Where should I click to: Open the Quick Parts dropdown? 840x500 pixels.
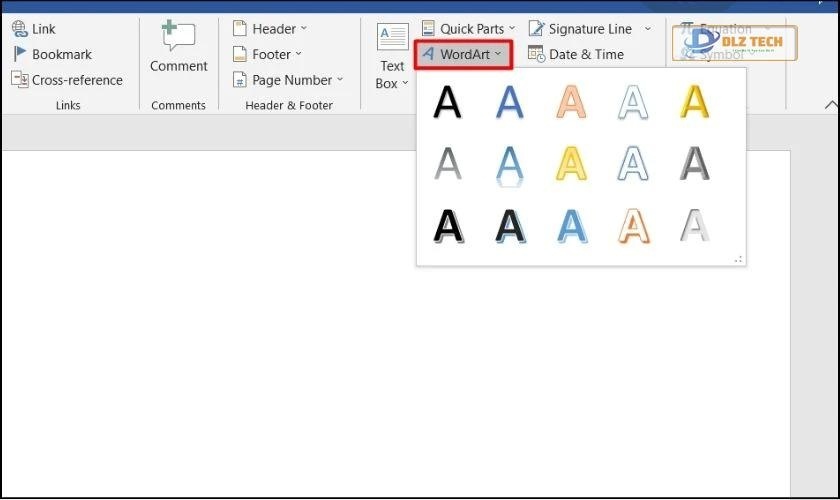(x=468, y=29)
